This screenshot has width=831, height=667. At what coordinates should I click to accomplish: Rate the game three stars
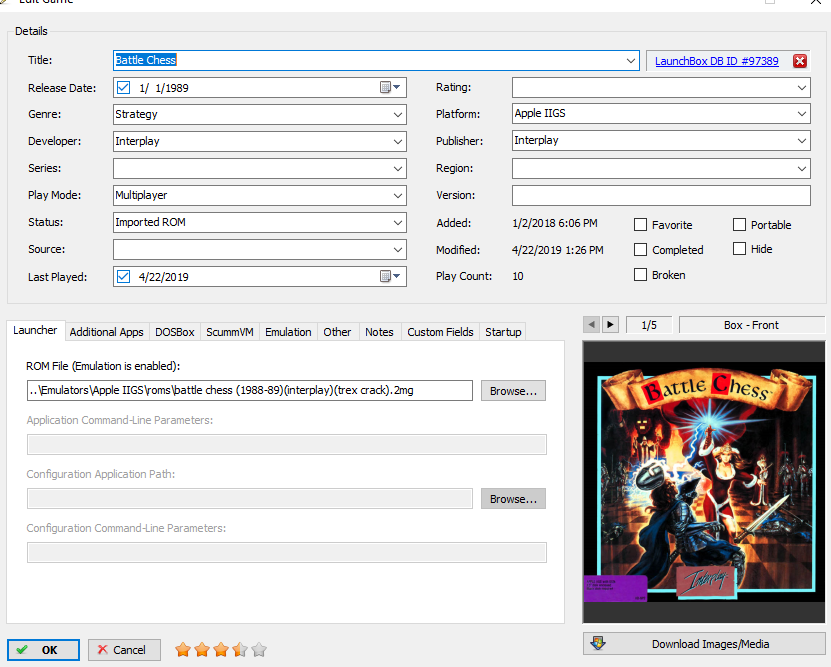pyautogui.click(x=221, y=650)
